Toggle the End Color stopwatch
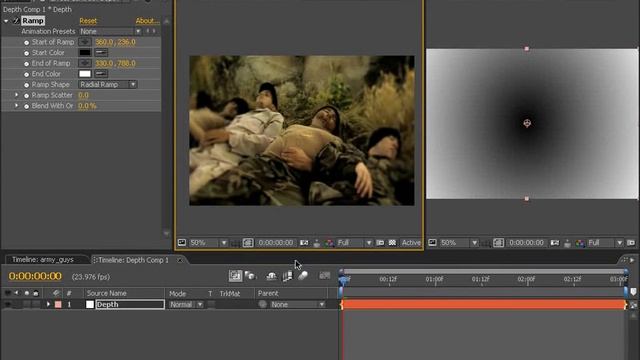640x360 pixels. 27,74
